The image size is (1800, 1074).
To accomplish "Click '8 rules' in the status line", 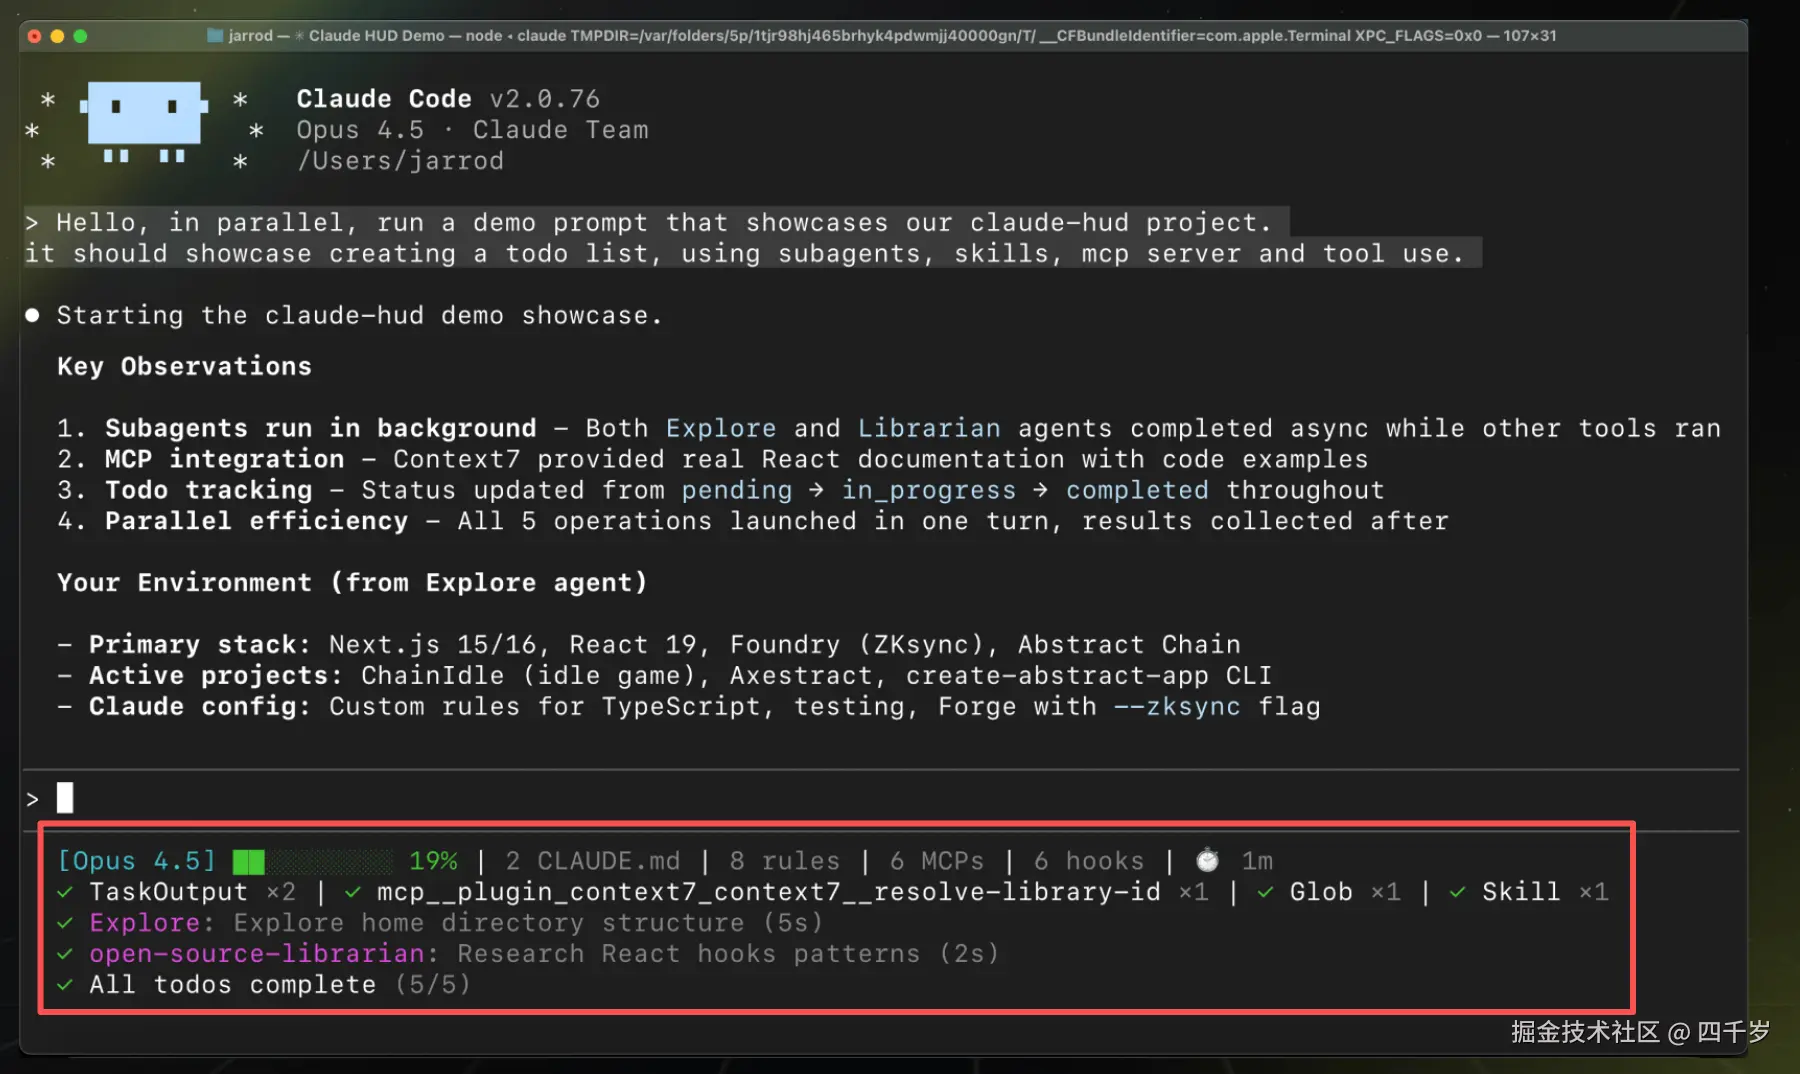I will coord(785,861).
